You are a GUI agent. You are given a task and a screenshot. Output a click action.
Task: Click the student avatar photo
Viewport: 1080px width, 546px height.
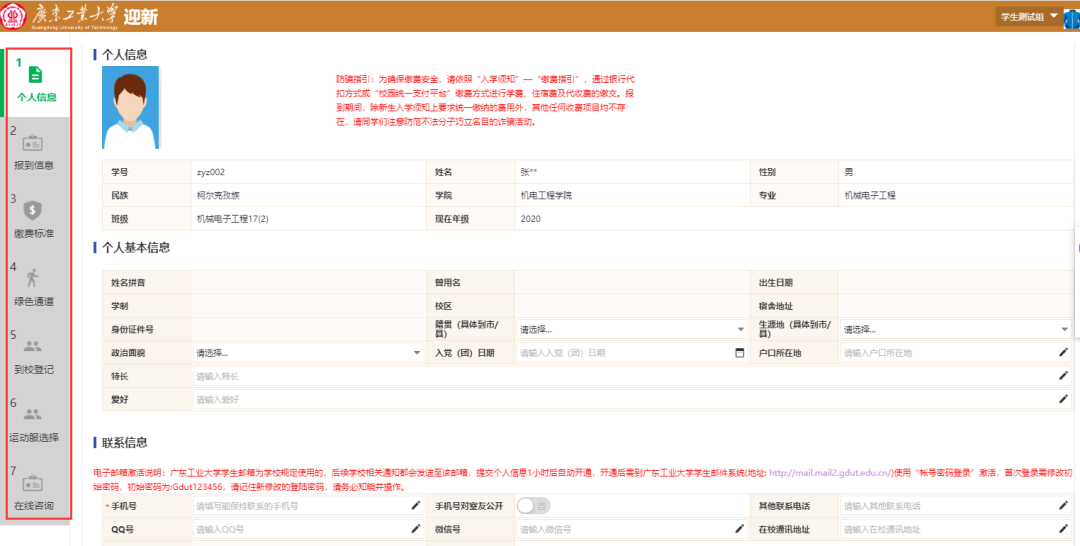click(131, 107)
